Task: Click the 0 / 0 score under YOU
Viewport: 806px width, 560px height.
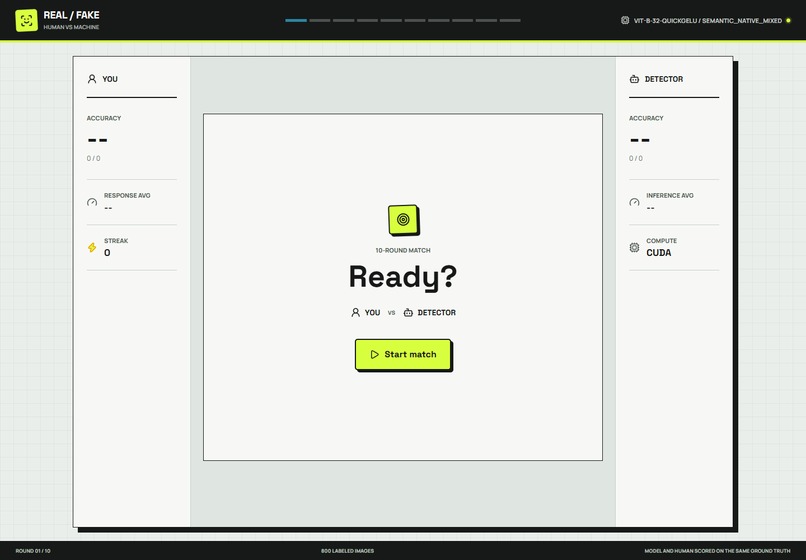Action: [94, 158]
